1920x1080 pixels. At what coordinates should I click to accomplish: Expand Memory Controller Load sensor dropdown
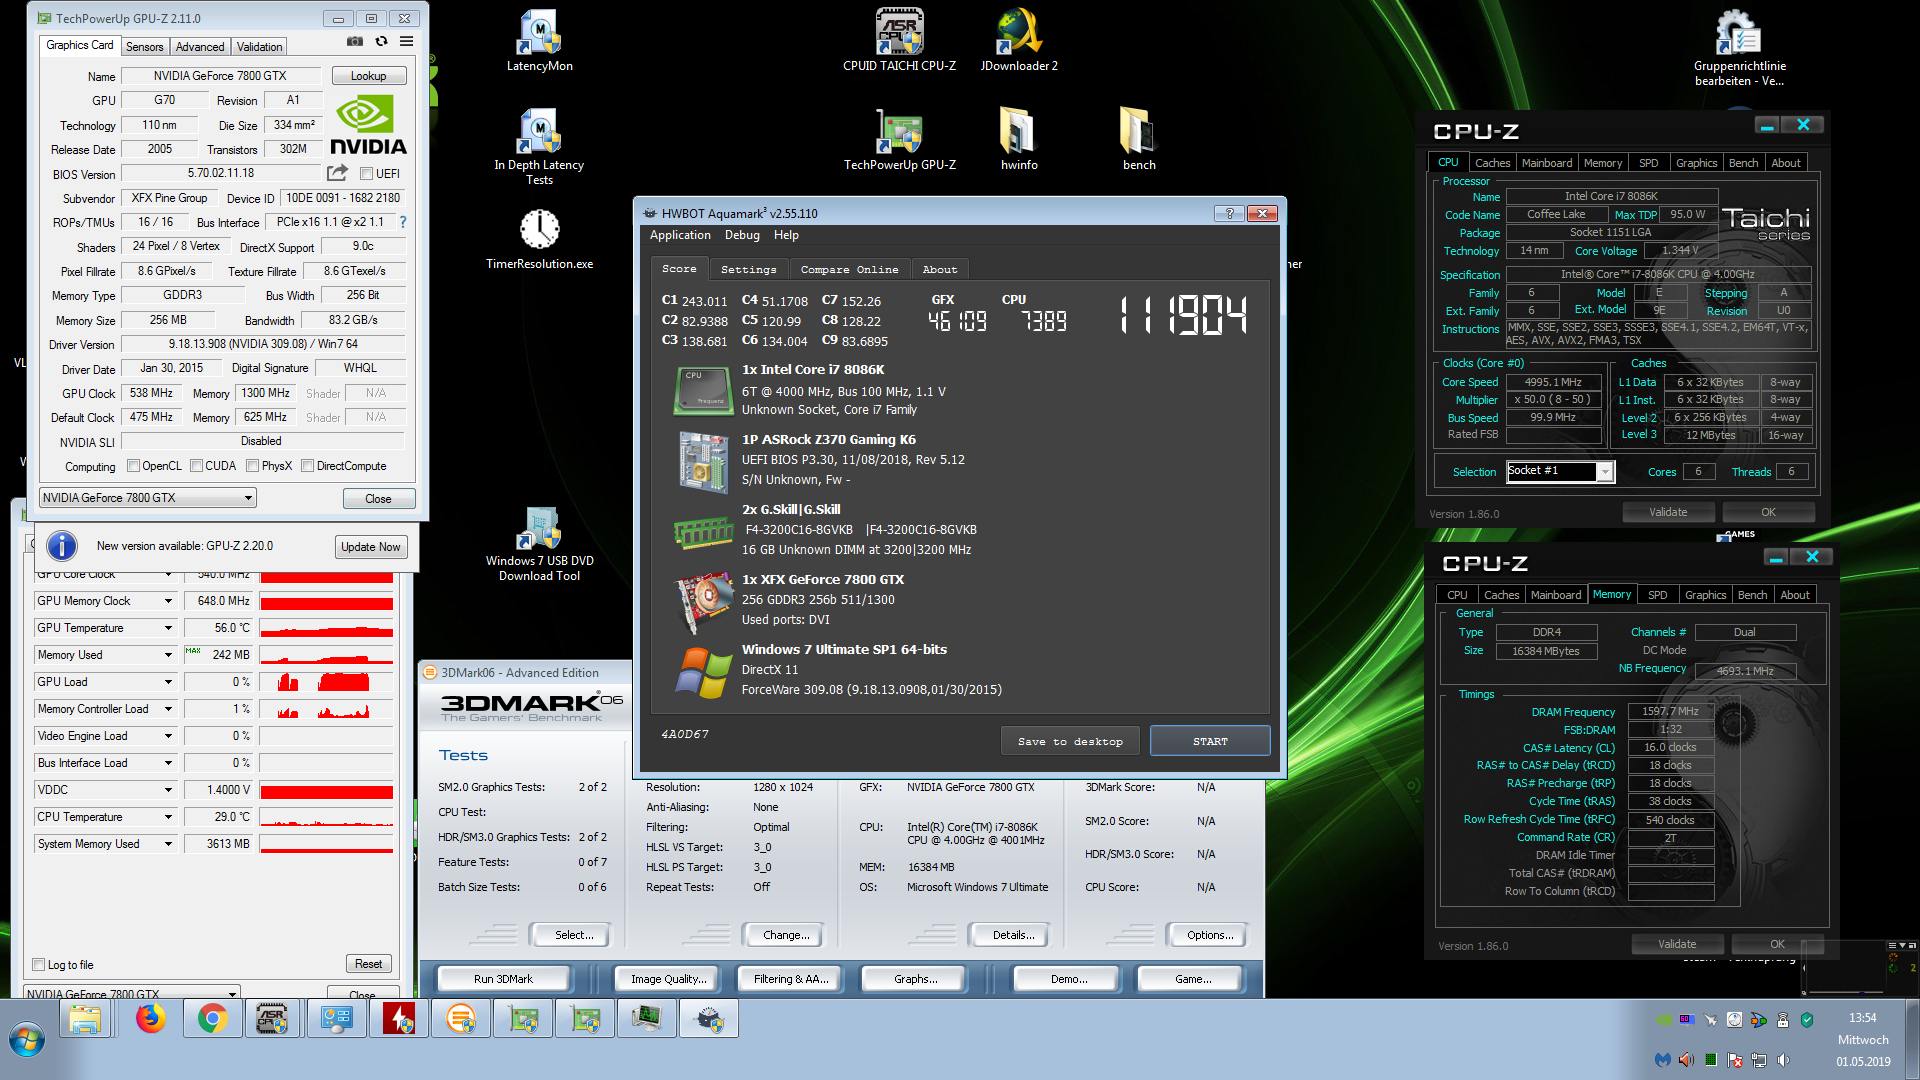[168, 709]
